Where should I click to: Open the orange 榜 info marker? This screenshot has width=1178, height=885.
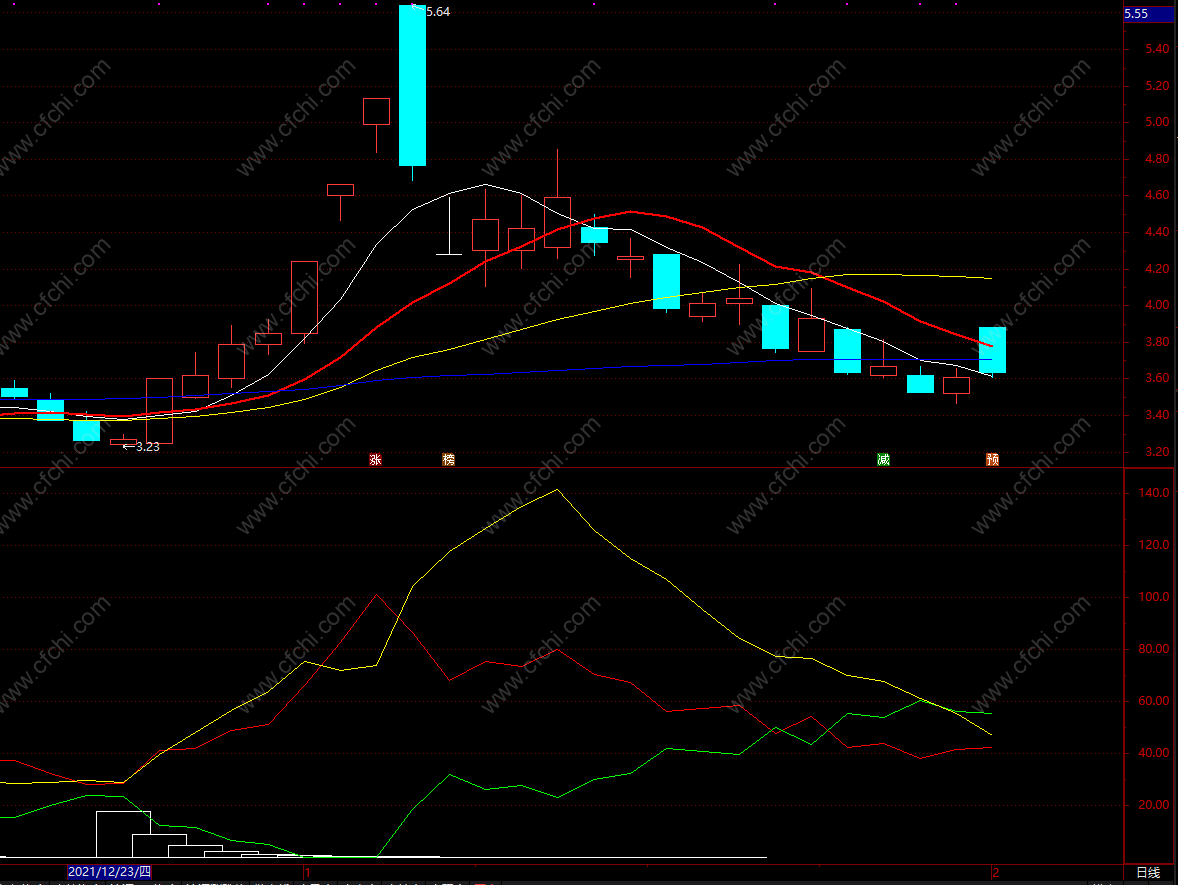point(449,459)
